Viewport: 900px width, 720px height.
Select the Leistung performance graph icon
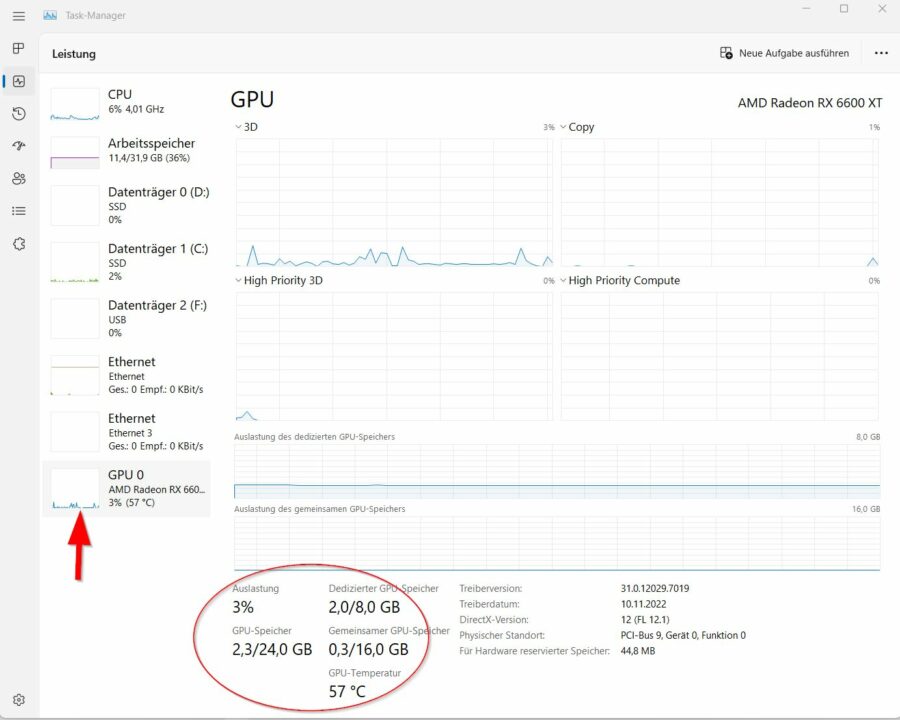17,81
